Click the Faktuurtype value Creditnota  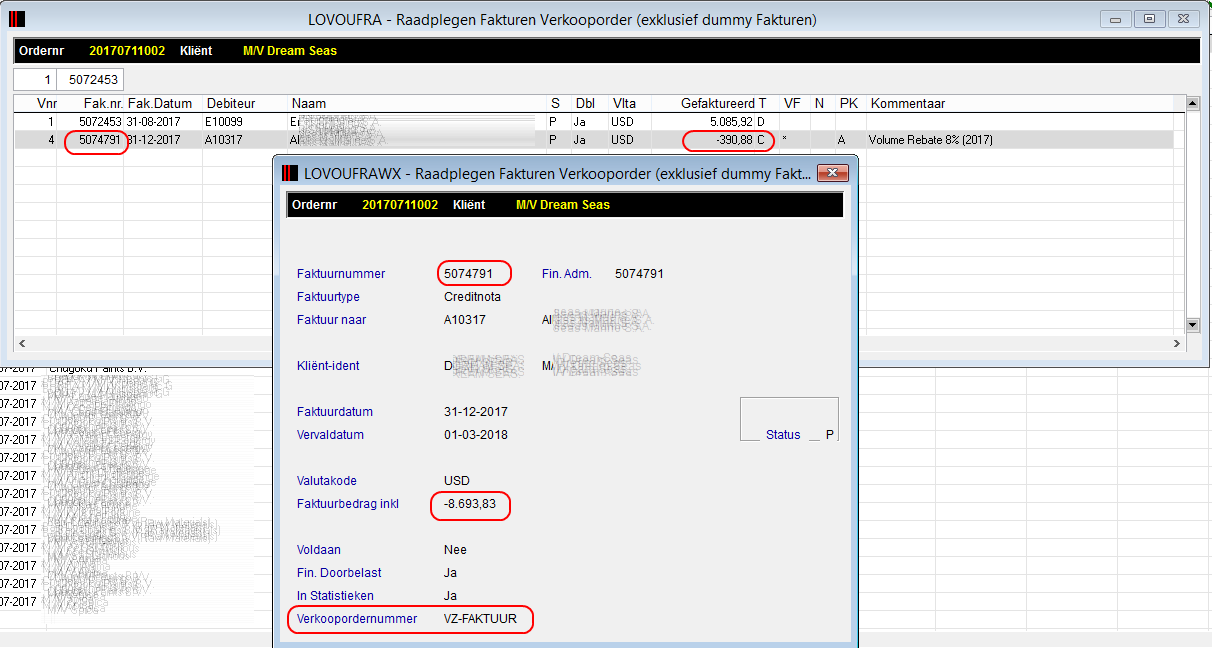pos(473,297)
